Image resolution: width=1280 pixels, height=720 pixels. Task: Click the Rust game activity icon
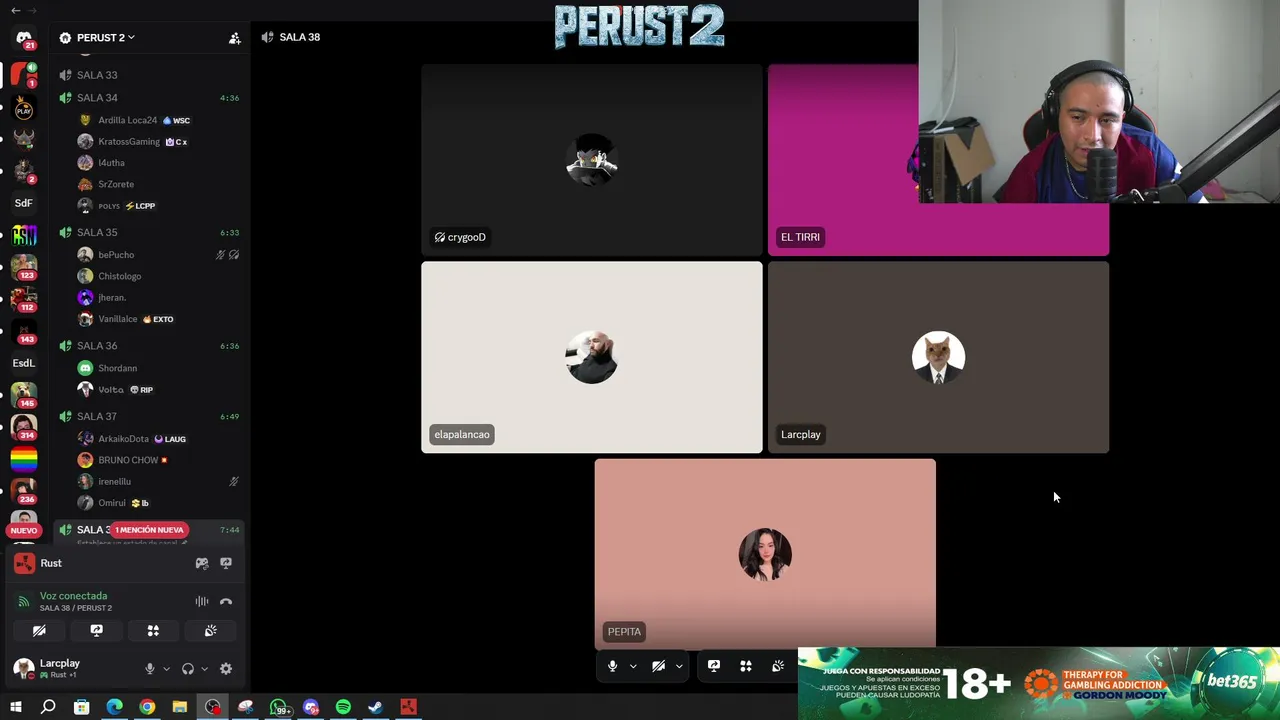[24, 563]
